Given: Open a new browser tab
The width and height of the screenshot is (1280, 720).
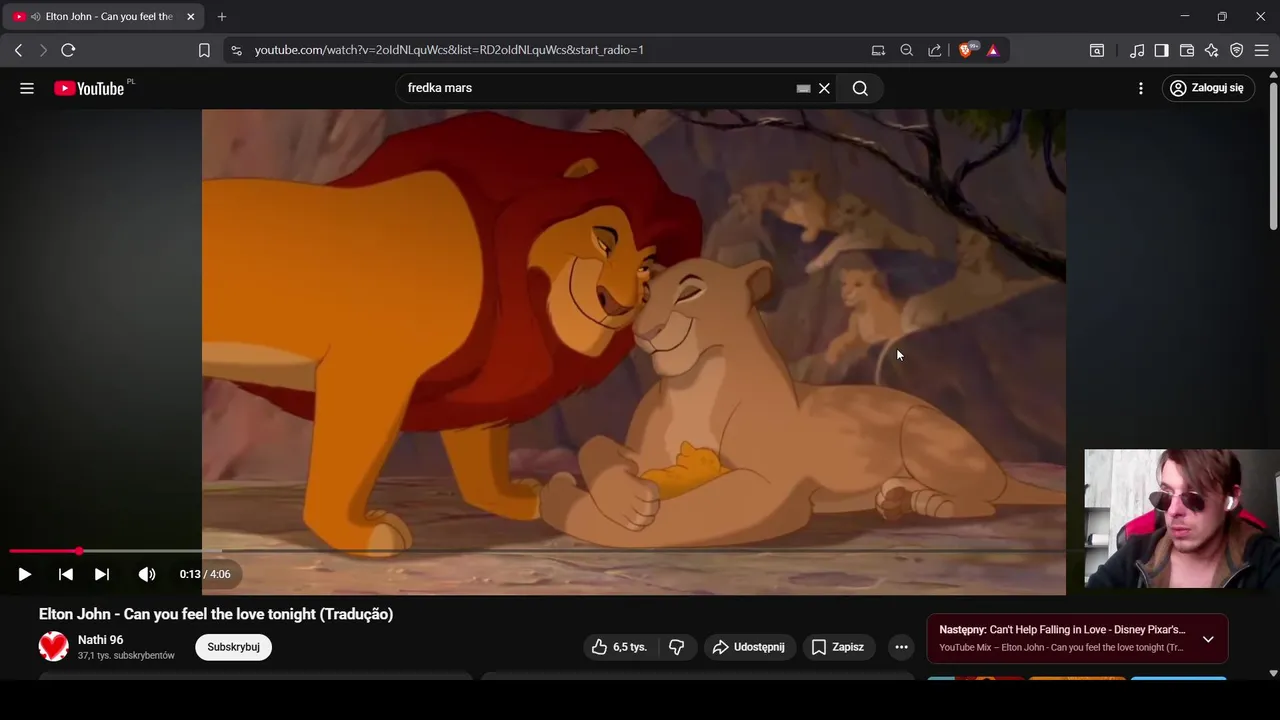Looking at the screenshot, I should 222,17.
